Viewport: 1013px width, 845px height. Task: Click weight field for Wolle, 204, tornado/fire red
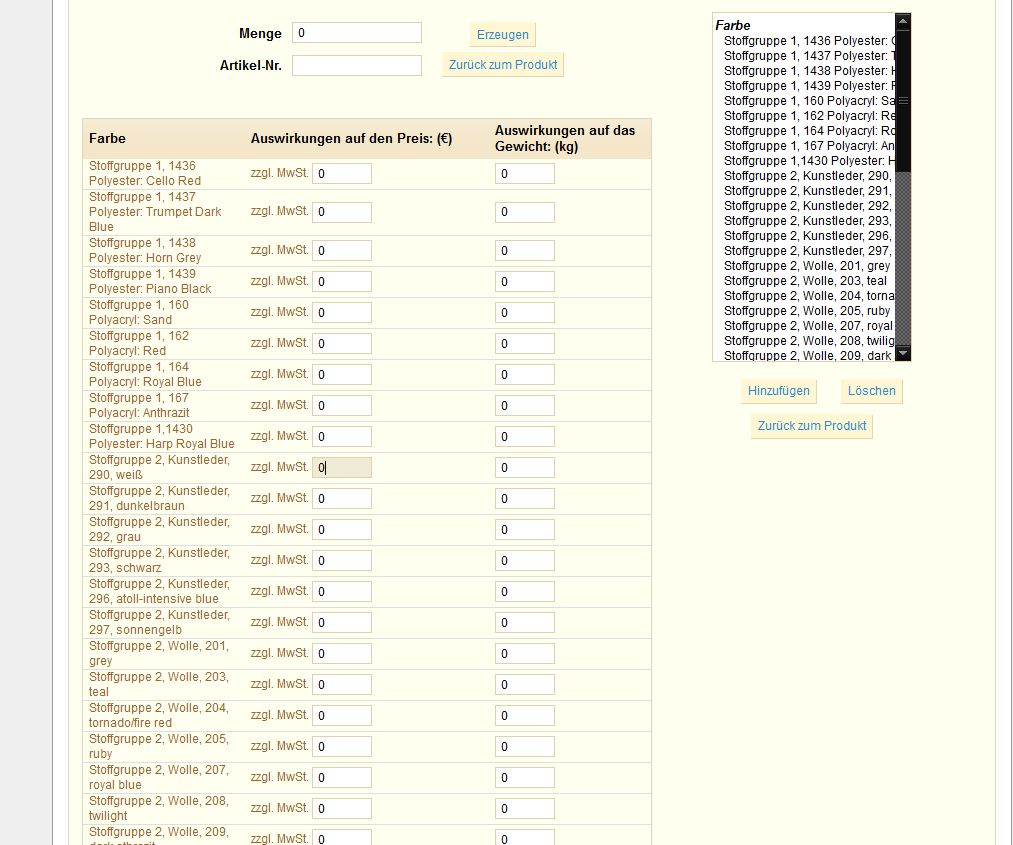click(525, 716)
